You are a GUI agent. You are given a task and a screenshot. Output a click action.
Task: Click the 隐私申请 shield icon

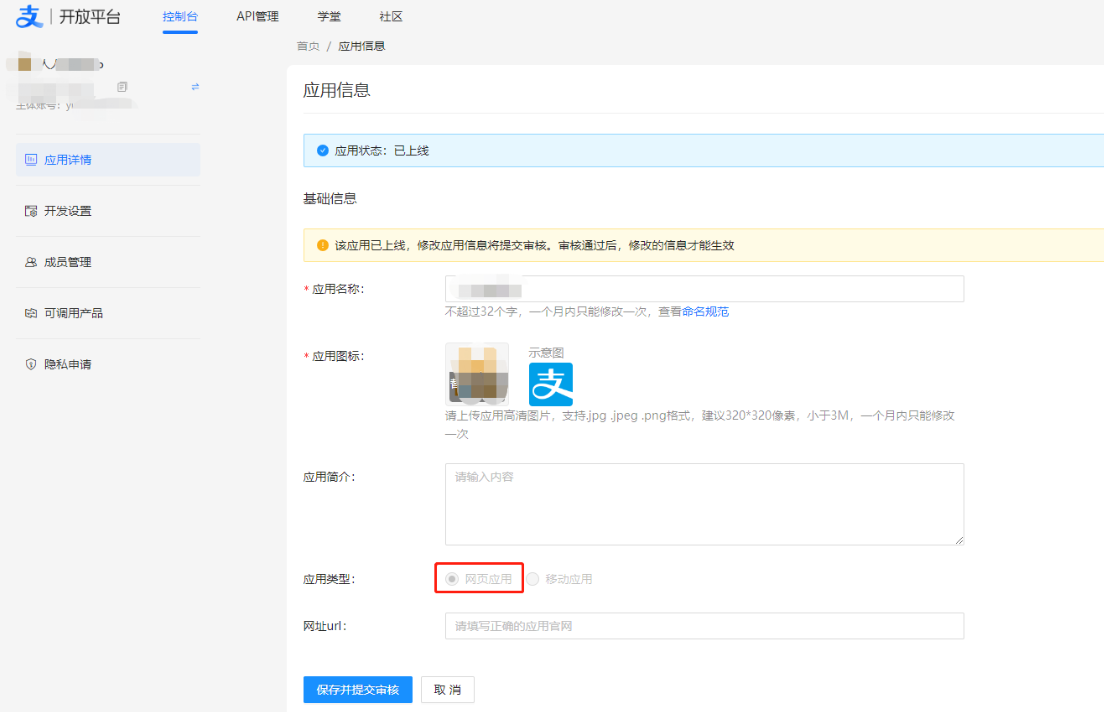[x=31, y=364]
